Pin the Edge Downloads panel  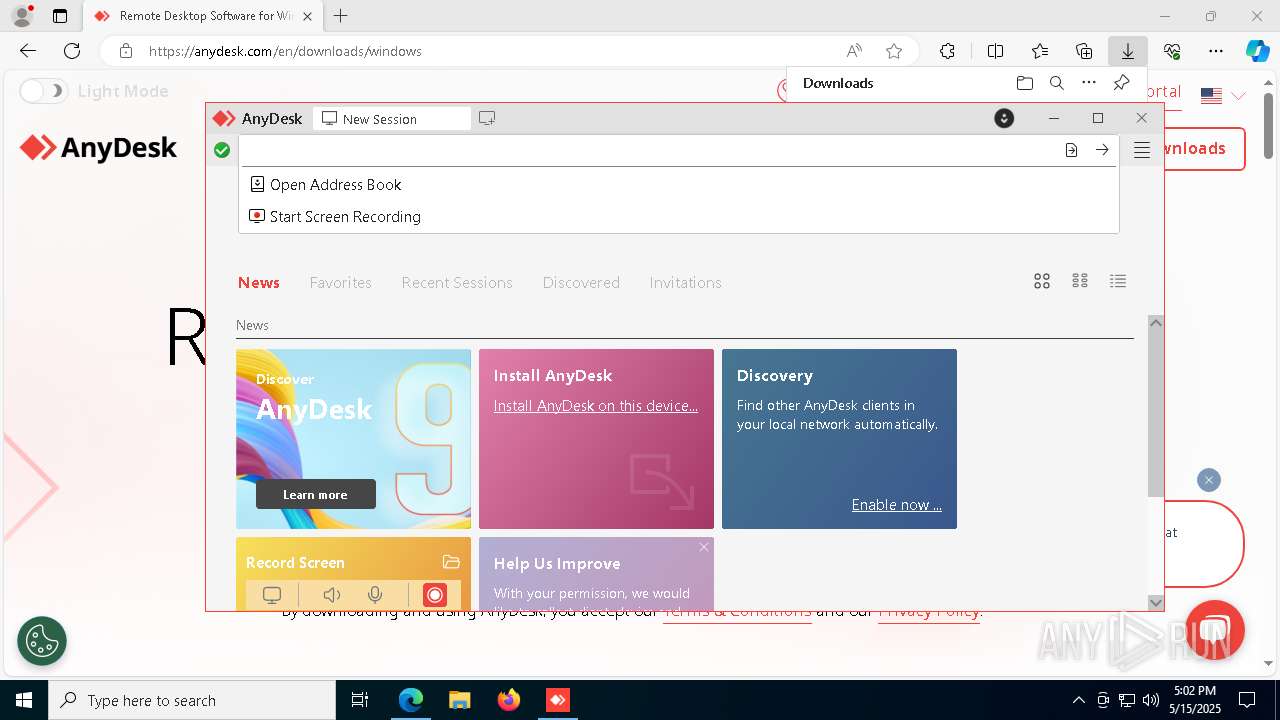click(1122, 83)
